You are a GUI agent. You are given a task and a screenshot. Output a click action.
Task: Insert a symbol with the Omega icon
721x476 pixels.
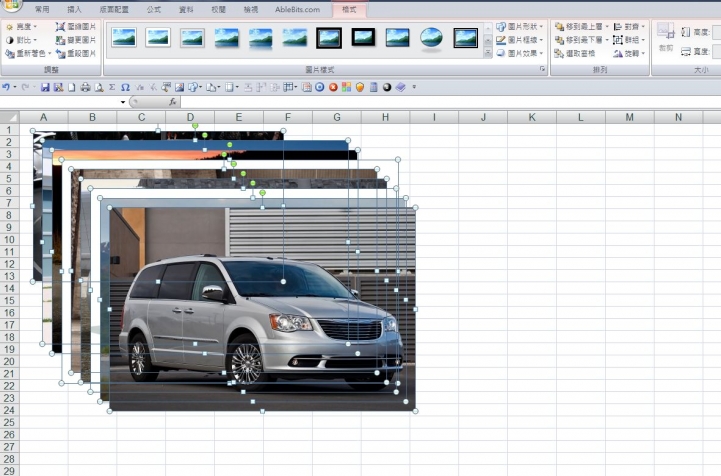(125, 87)
